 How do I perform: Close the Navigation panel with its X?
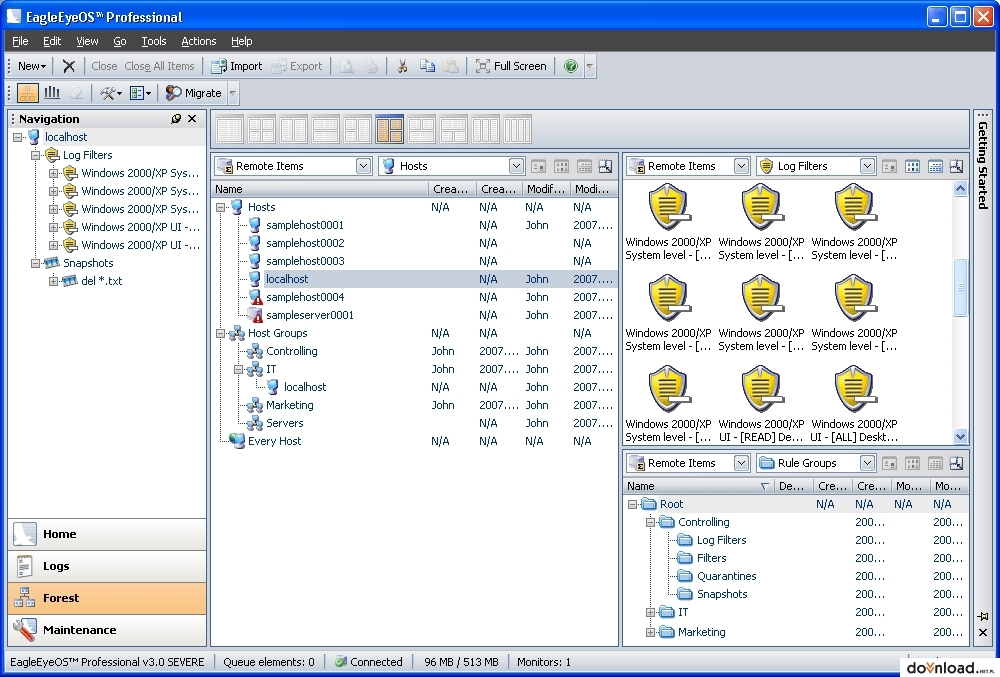192,119
